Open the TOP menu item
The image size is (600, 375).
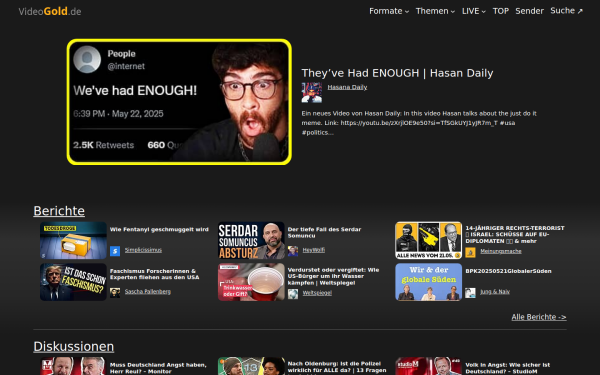(501, 11)
